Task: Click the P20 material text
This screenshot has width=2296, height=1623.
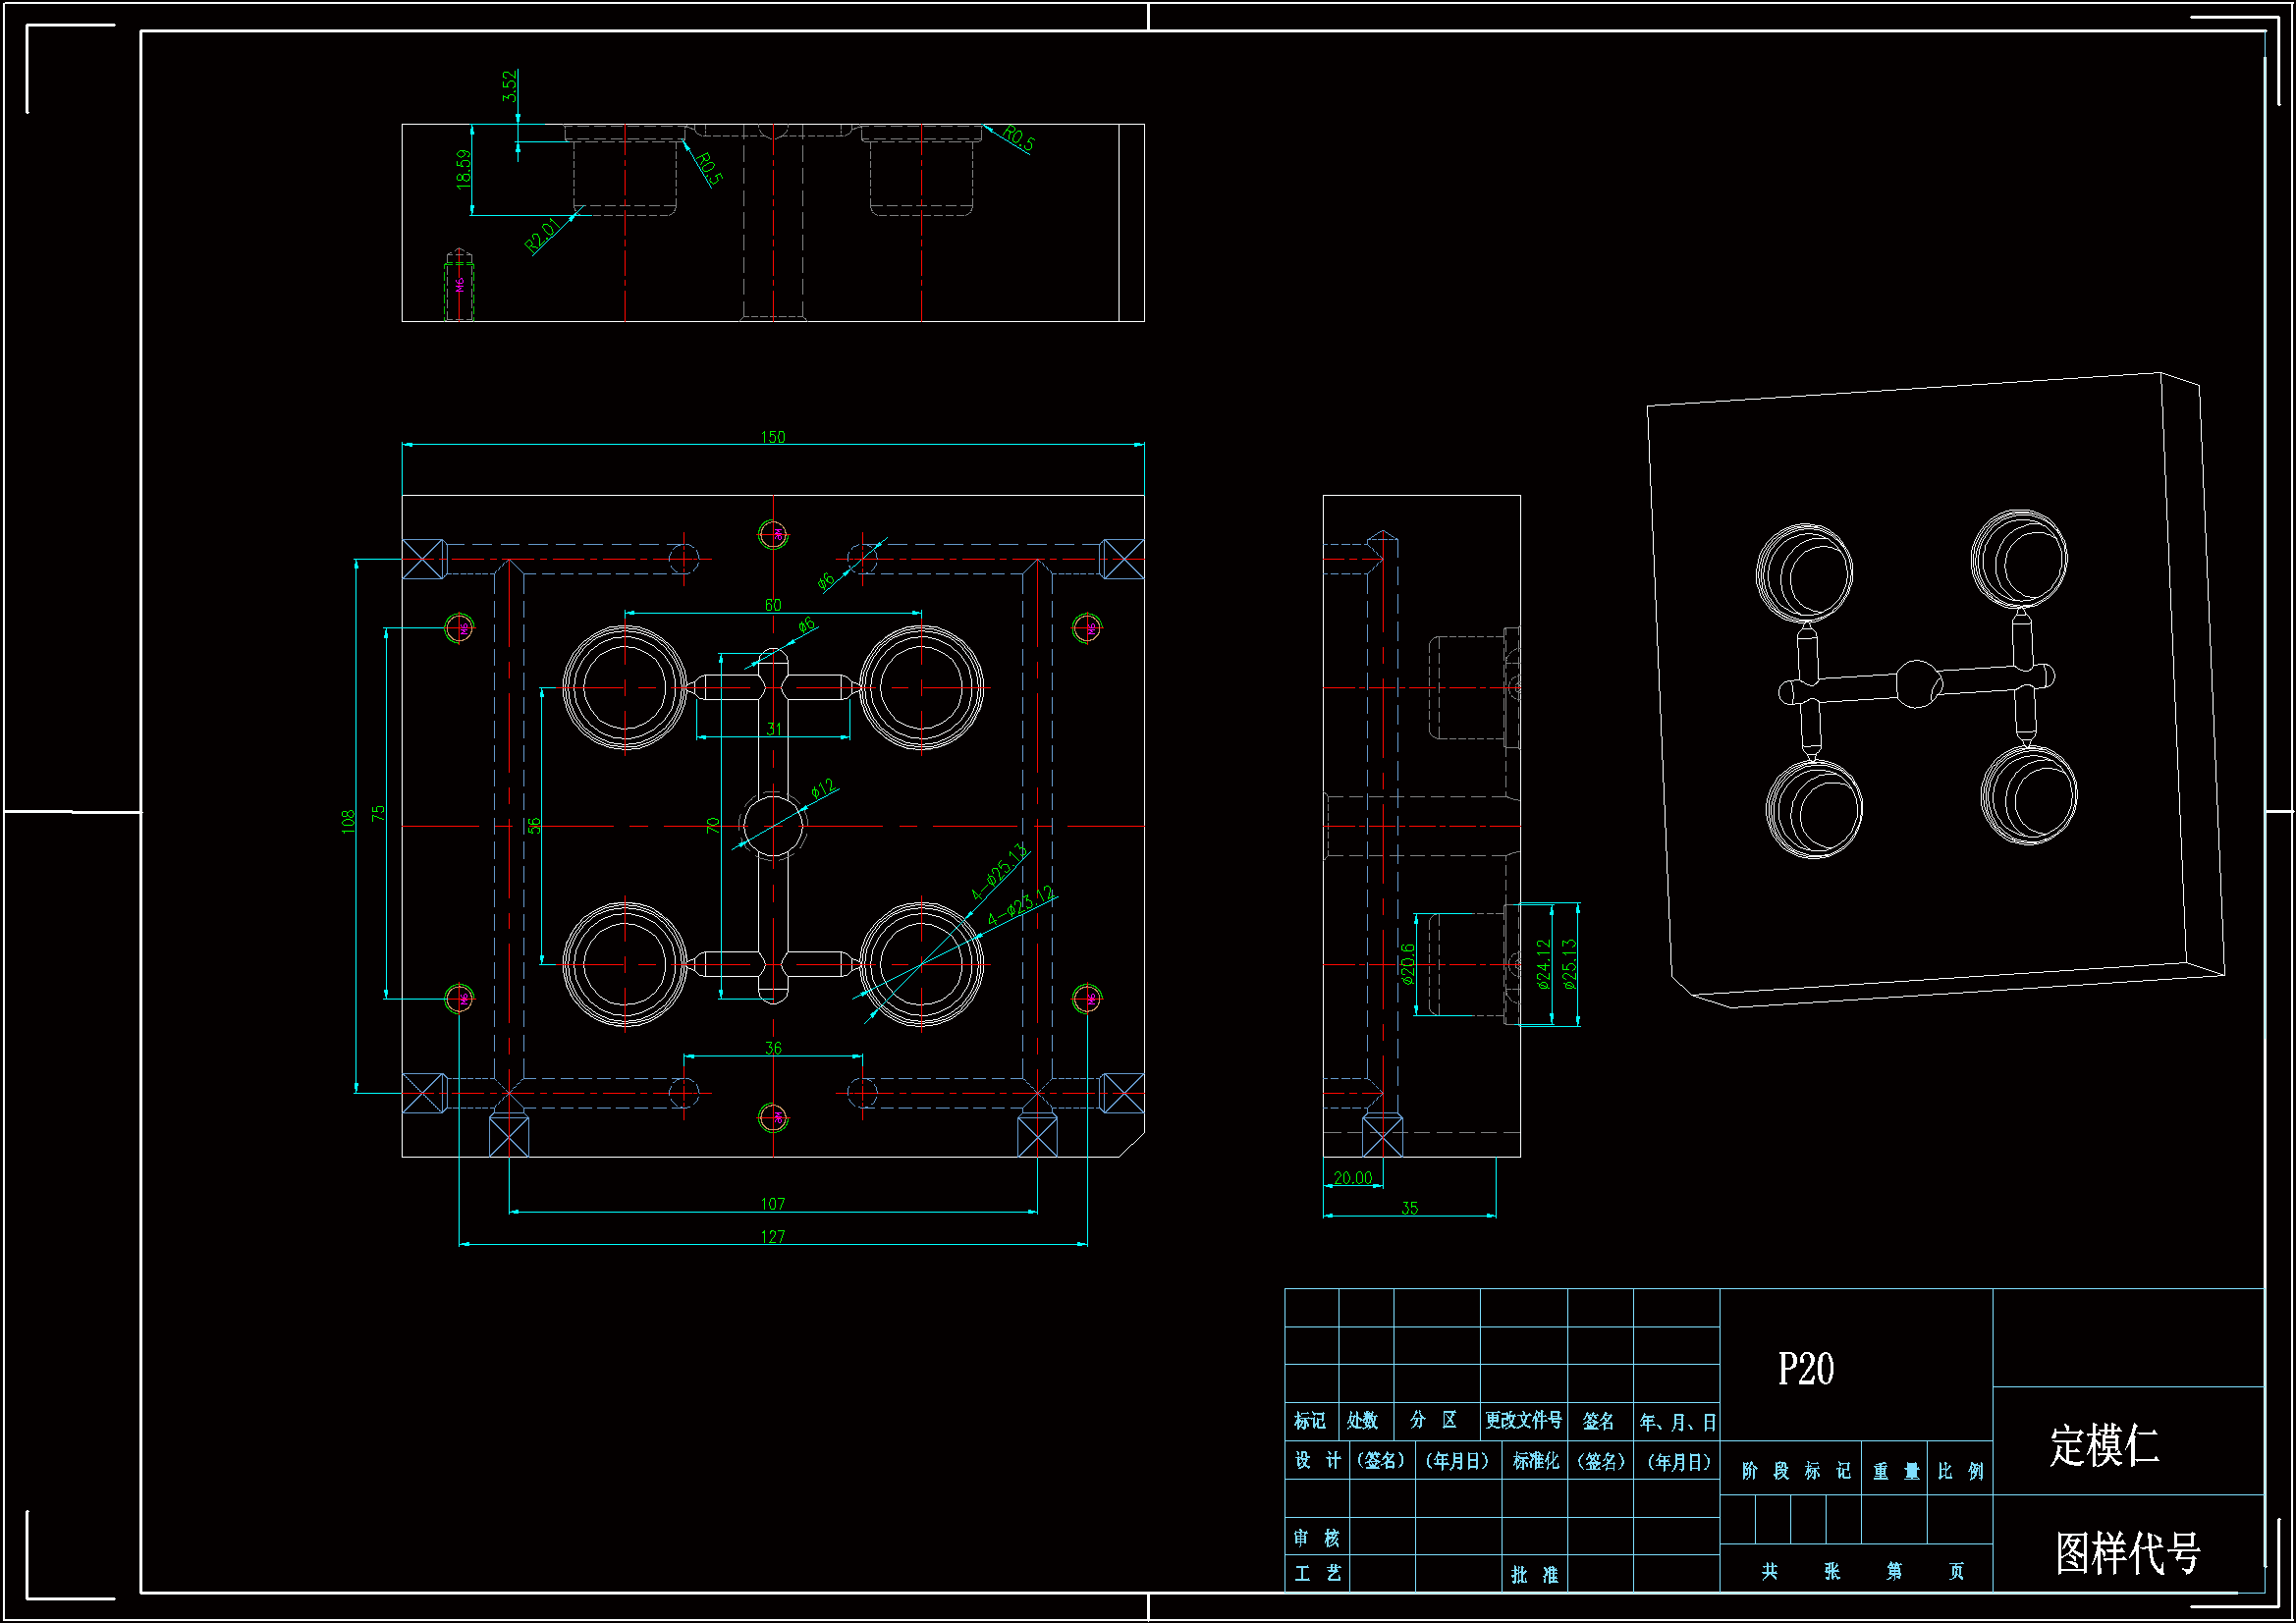Action: (1805, 1369)
